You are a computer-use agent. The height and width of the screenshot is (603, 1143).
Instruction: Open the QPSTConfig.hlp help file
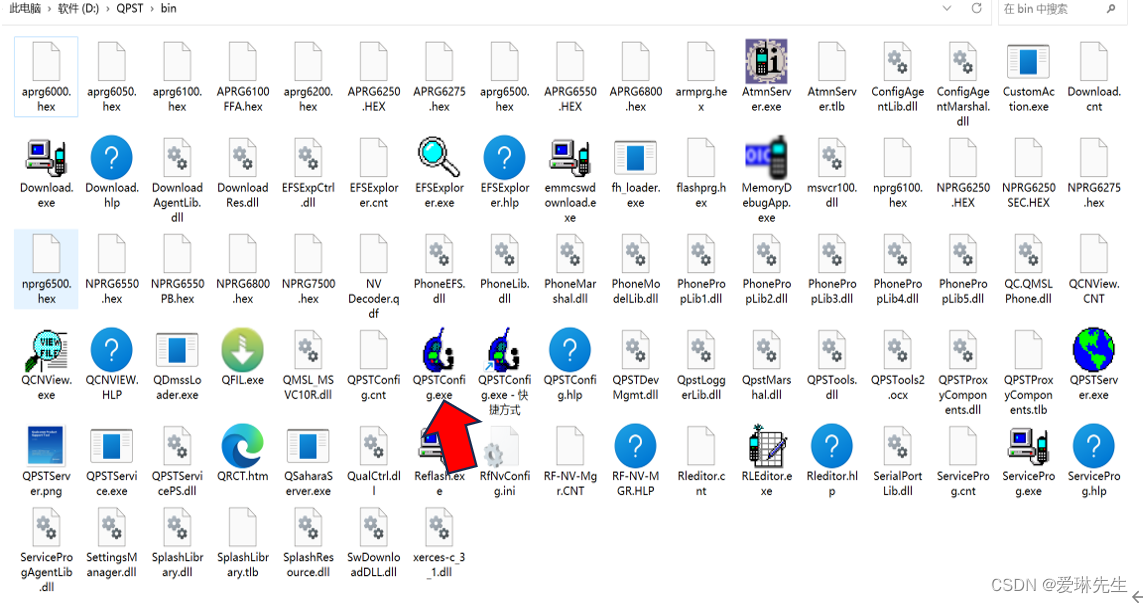tap(570, 350)
